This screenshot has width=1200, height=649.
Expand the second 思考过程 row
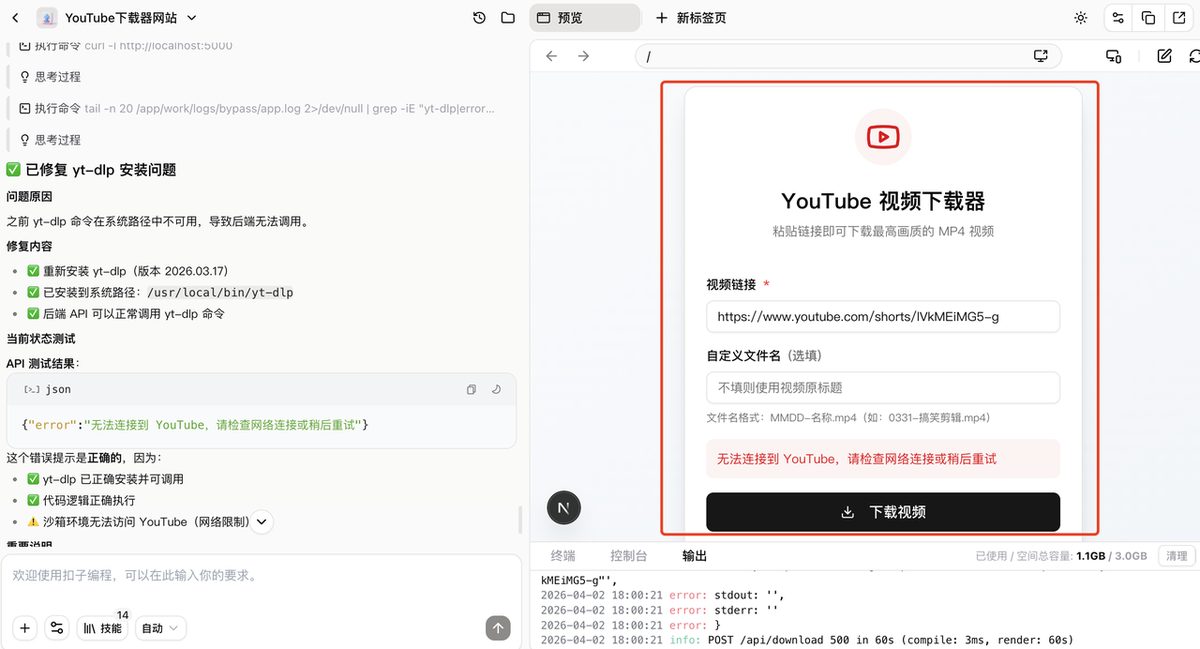click(x=50, y=140)
